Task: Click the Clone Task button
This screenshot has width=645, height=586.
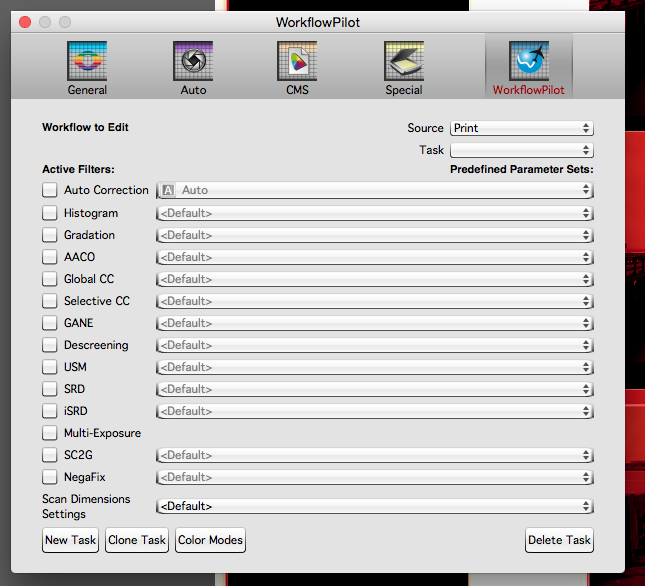Action: (137, 540)
